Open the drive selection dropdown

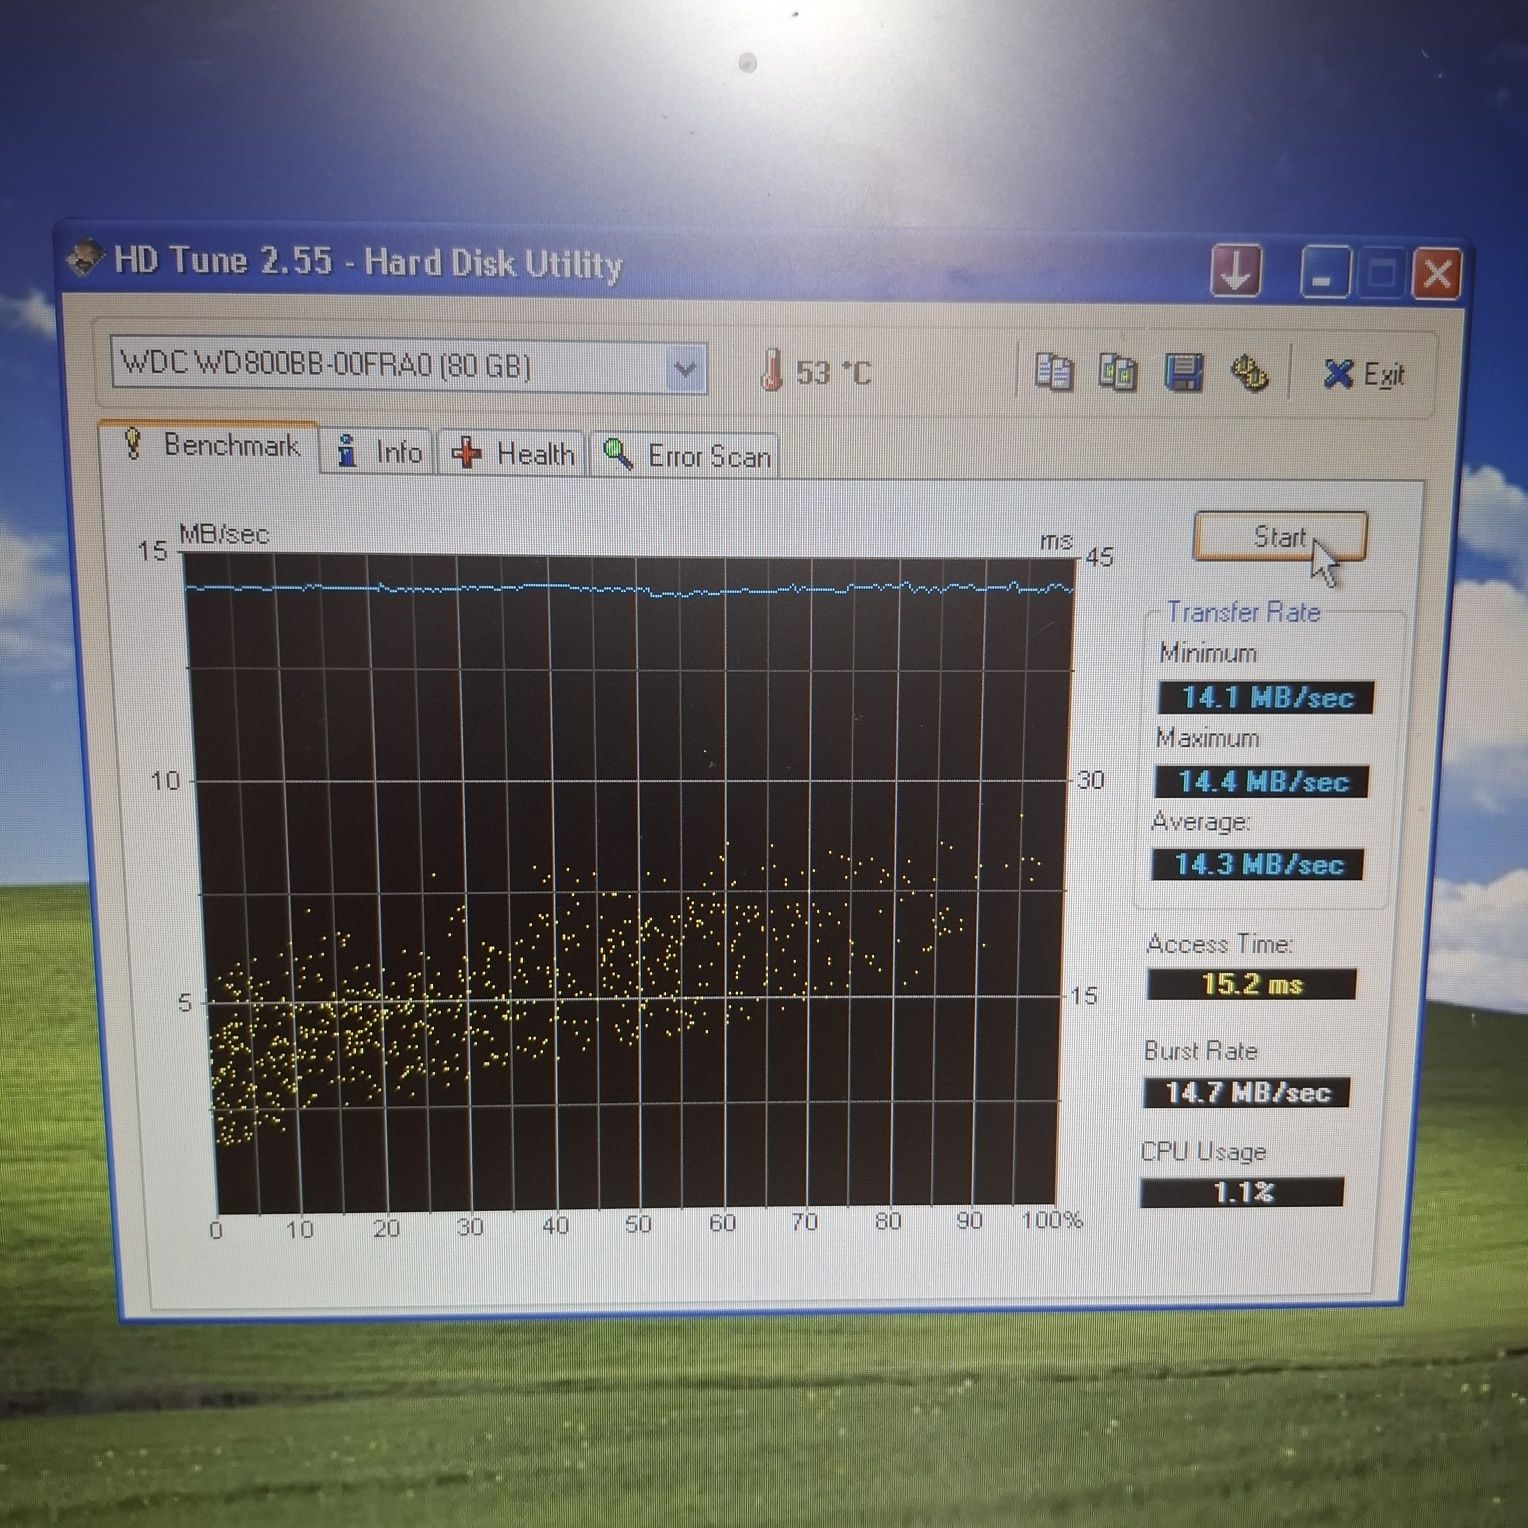[x=685, y=368]
